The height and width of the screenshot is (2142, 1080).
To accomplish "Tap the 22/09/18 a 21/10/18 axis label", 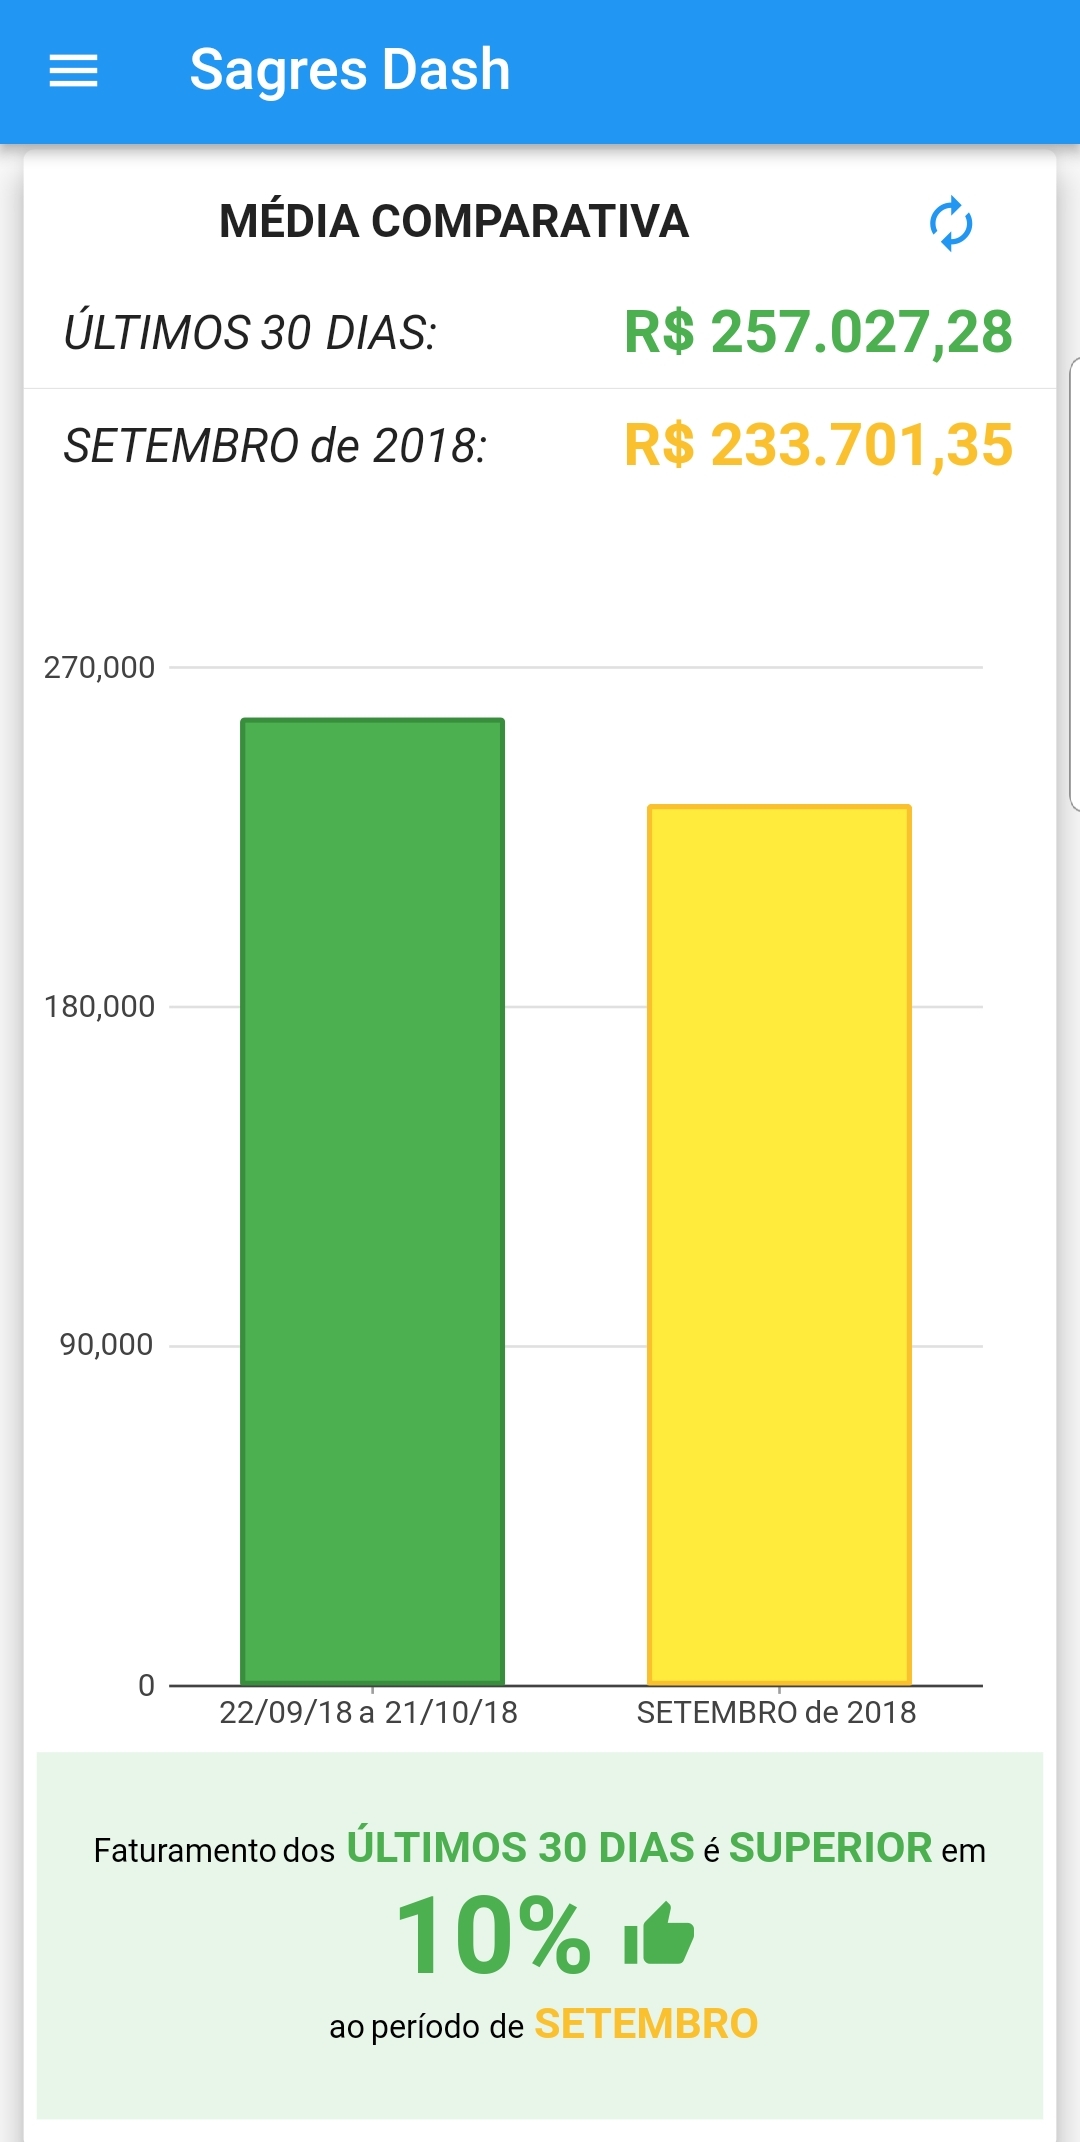I will click(x=368, y=1712).
